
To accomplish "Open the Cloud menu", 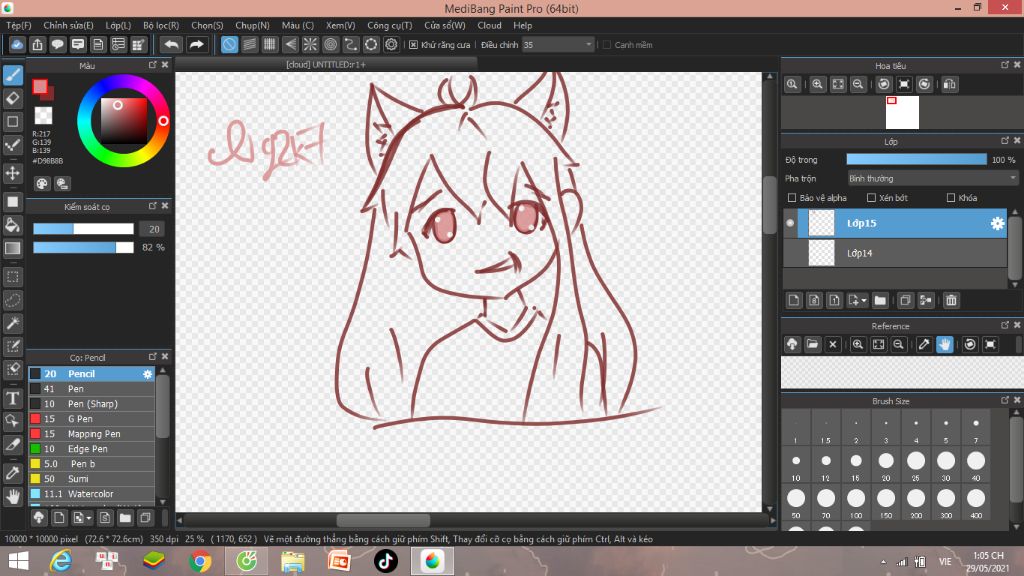I will point(489,25).
